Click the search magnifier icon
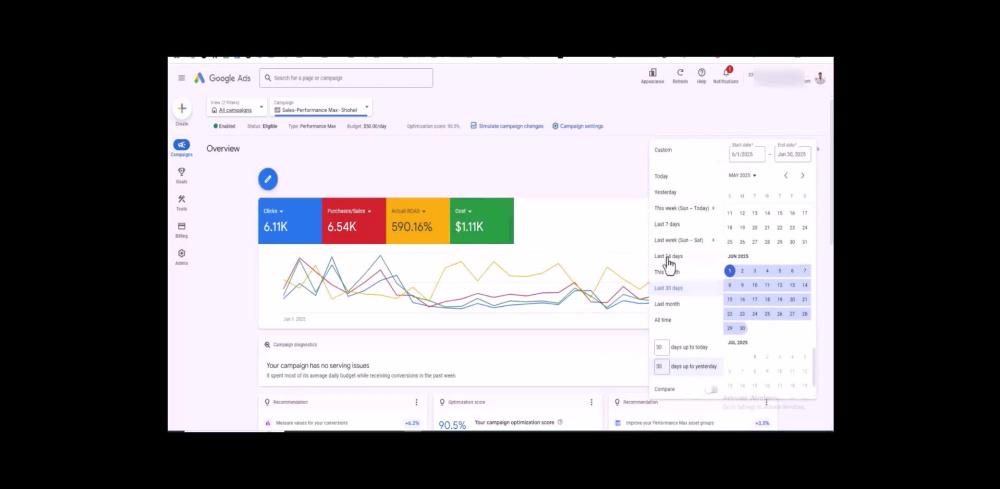This screenshot has width=1000, height=489. point(268,78)
